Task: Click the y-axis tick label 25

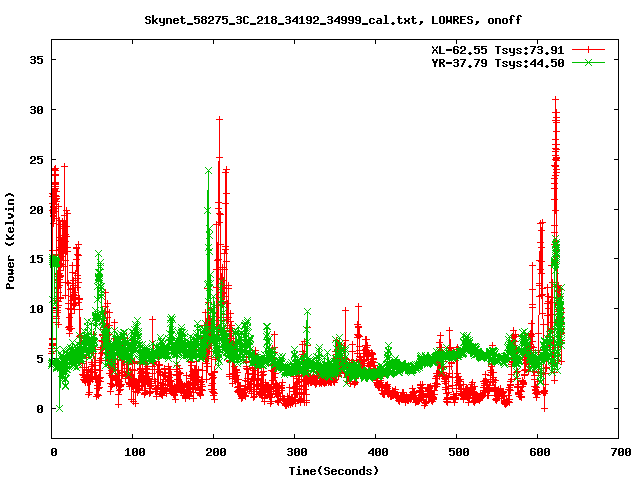Action: point(36,160)
